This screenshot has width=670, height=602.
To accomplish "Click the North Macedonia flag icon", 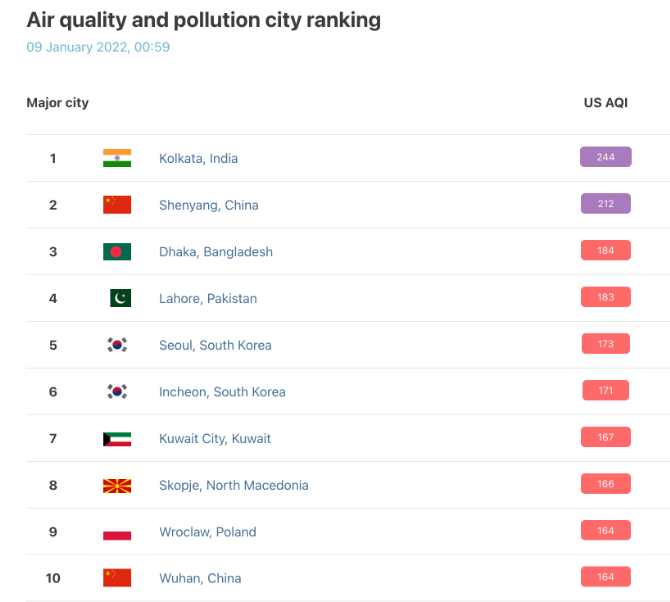I will pos(117,486).
